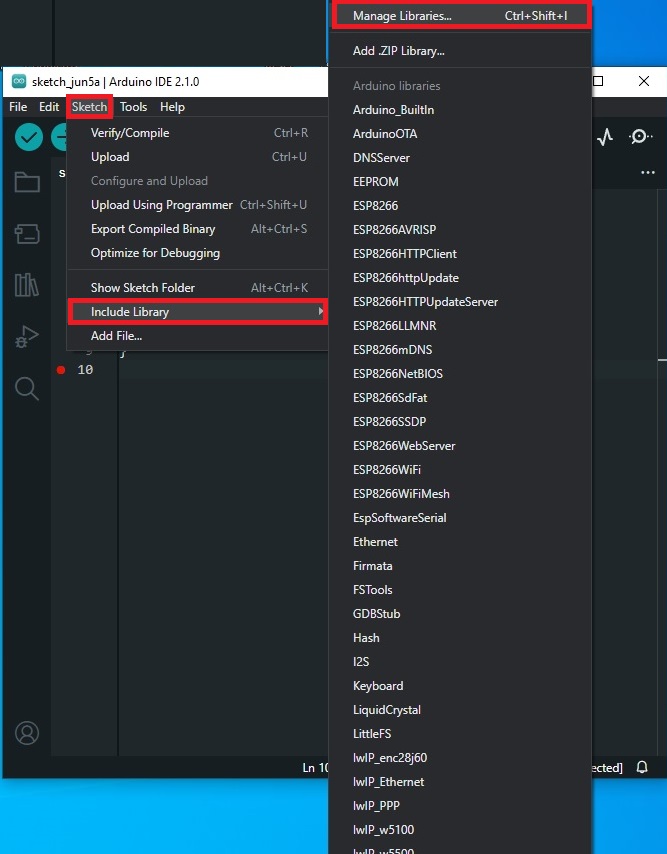Image resolution: width=667 pixels, height=854 pixels.
Task: Open the three-dots tab options menu
Action: coord(648,172)
